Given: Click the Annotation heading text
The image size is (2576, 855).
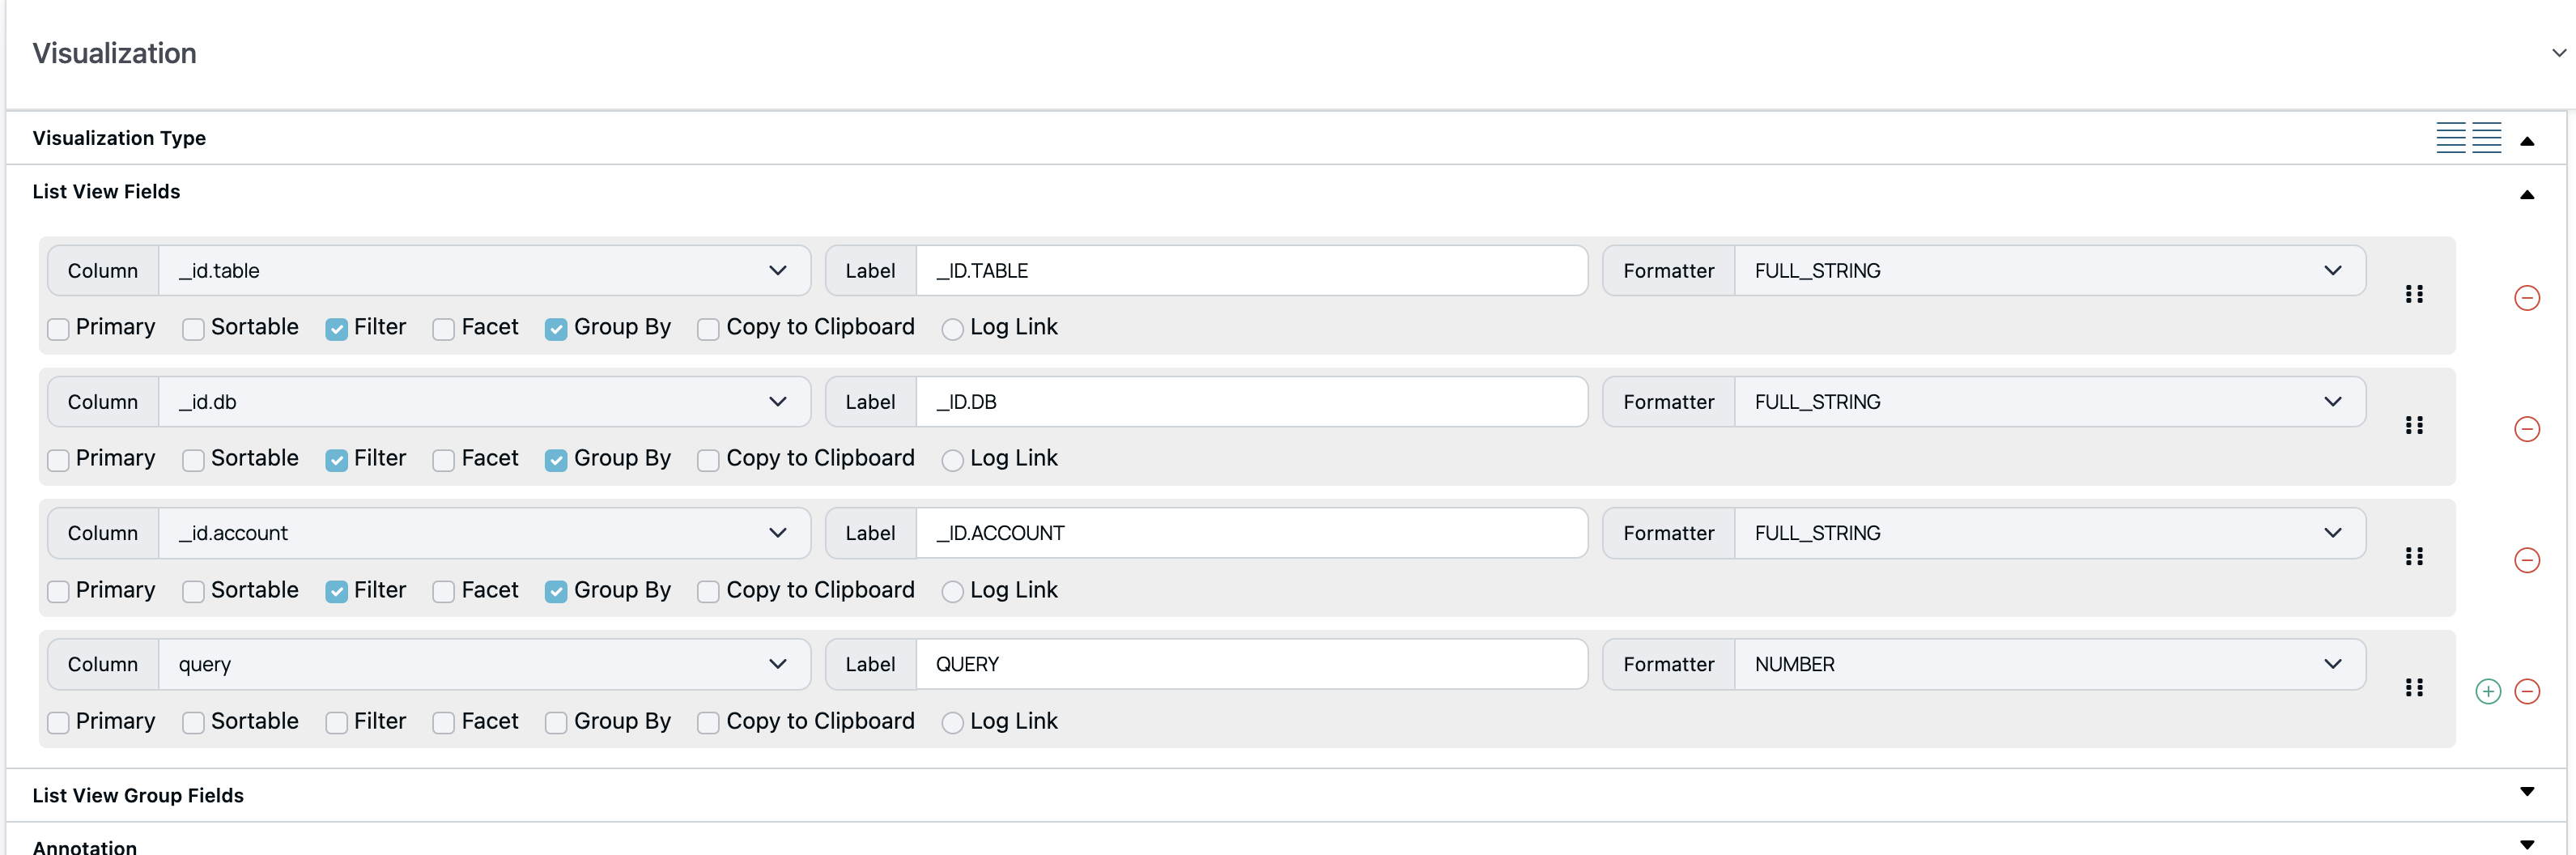Looking at the screenshot, I should (85, 847).
